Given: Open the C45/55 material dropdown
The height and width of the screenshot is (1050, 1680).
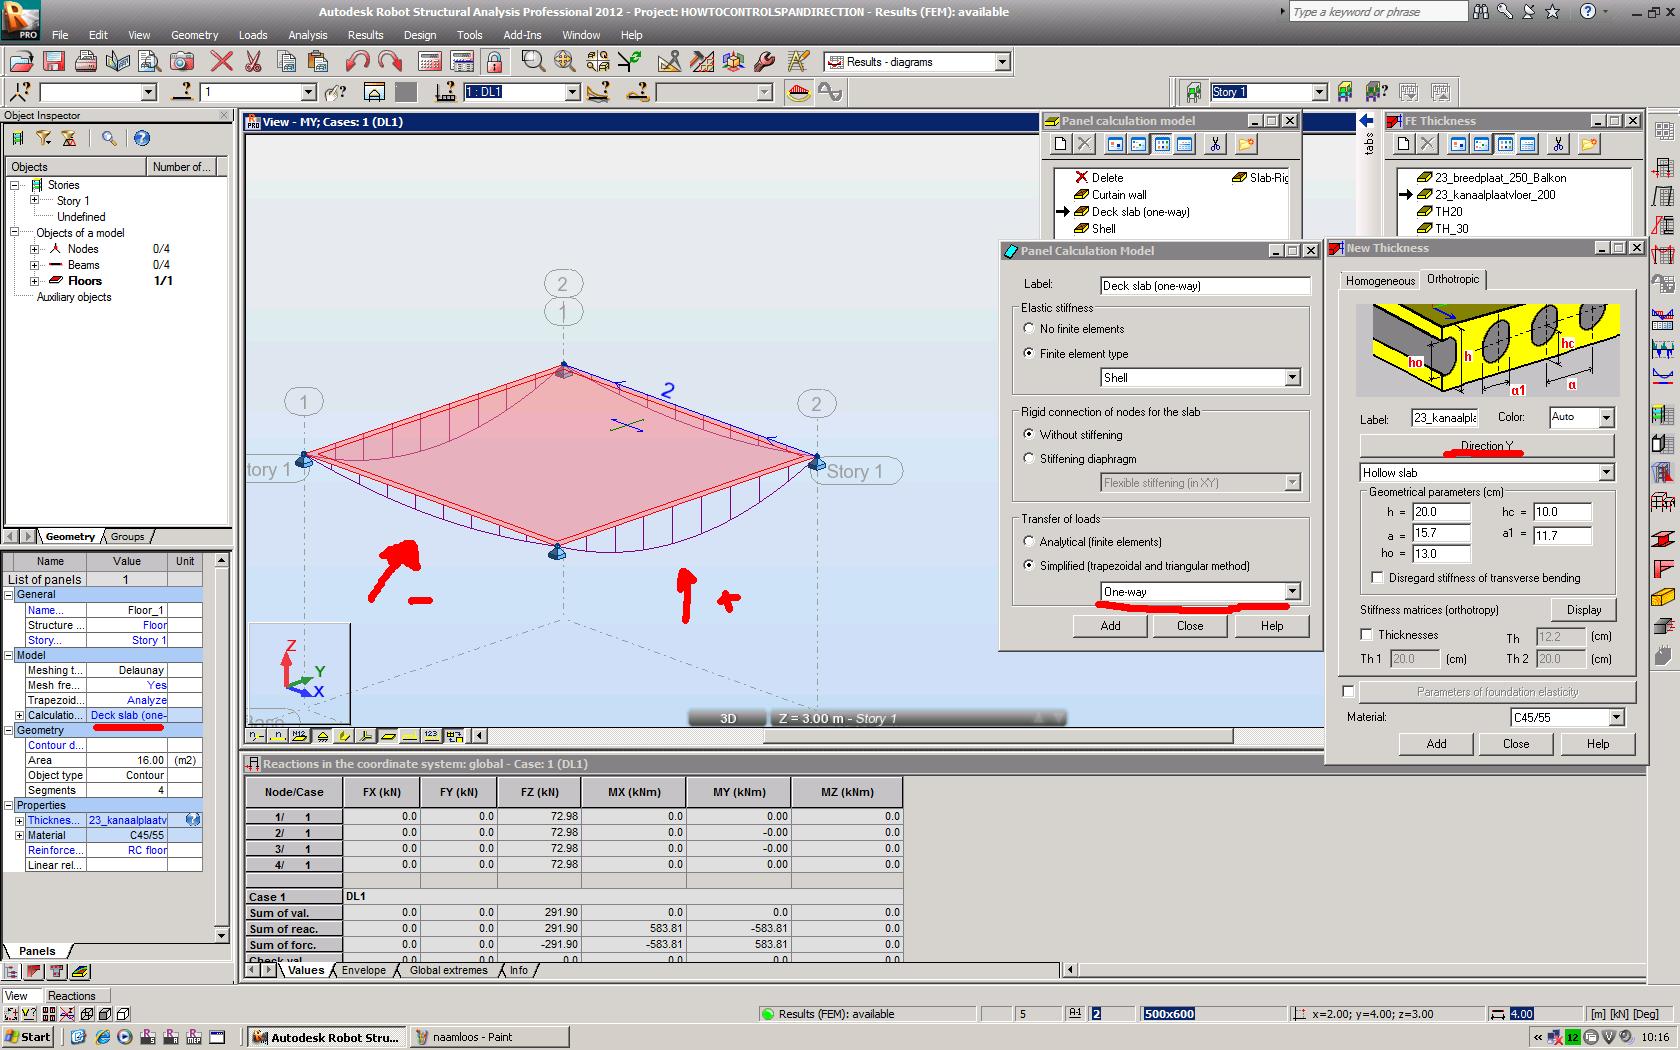Looking at the screenshot, I should coord(1616,717).
